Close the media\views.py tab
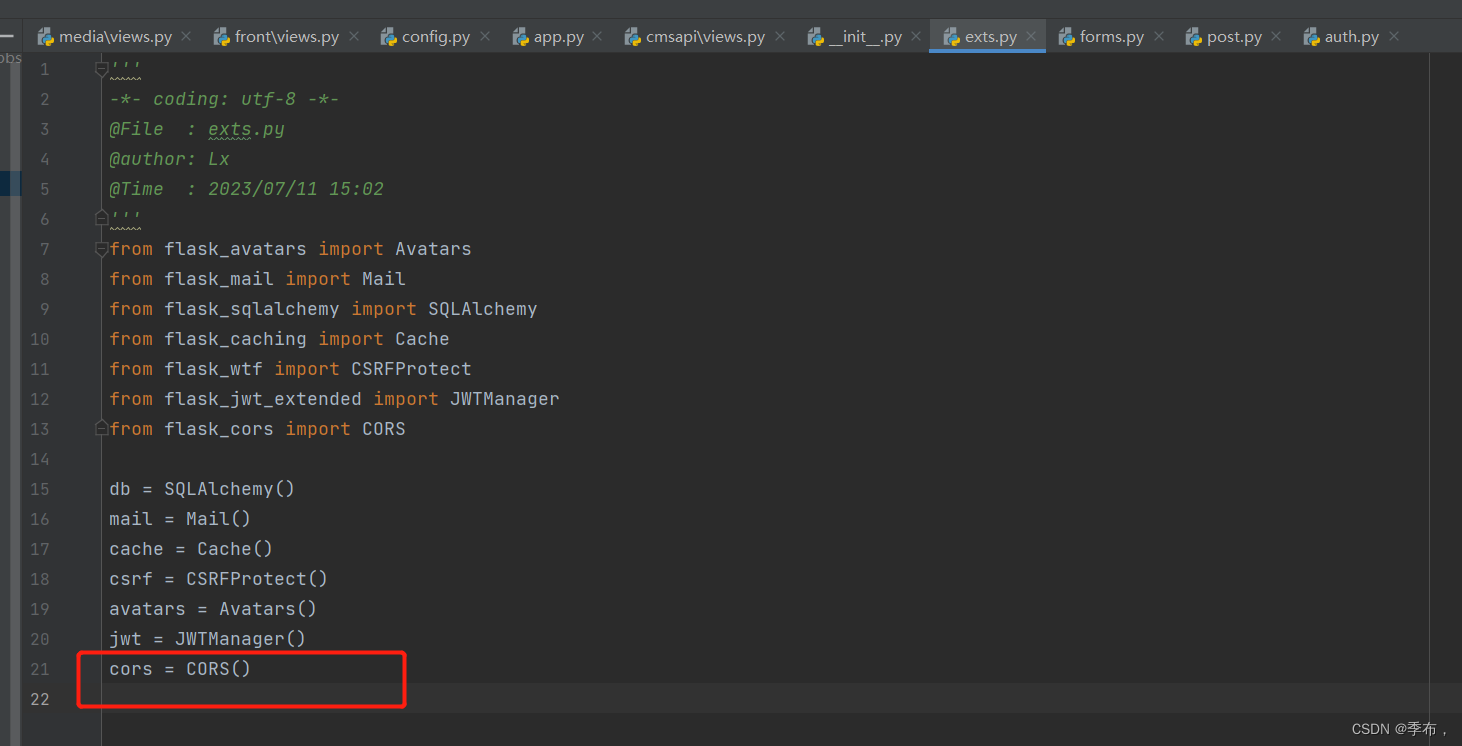Viewport: 1462px width, 746px height. 186,36
